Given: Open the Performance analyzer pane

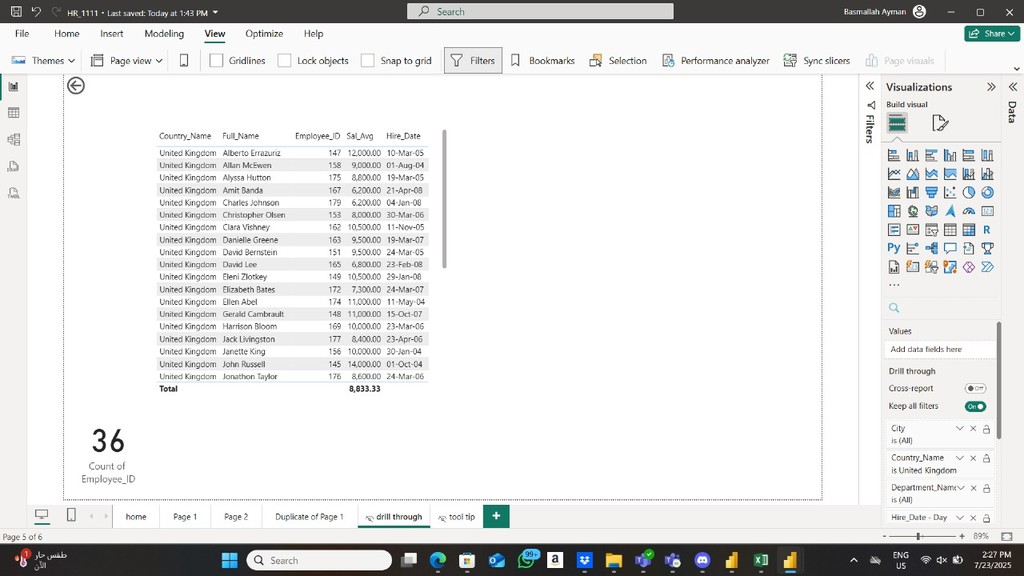Looking at the screenshot, I should pos(716,61).
